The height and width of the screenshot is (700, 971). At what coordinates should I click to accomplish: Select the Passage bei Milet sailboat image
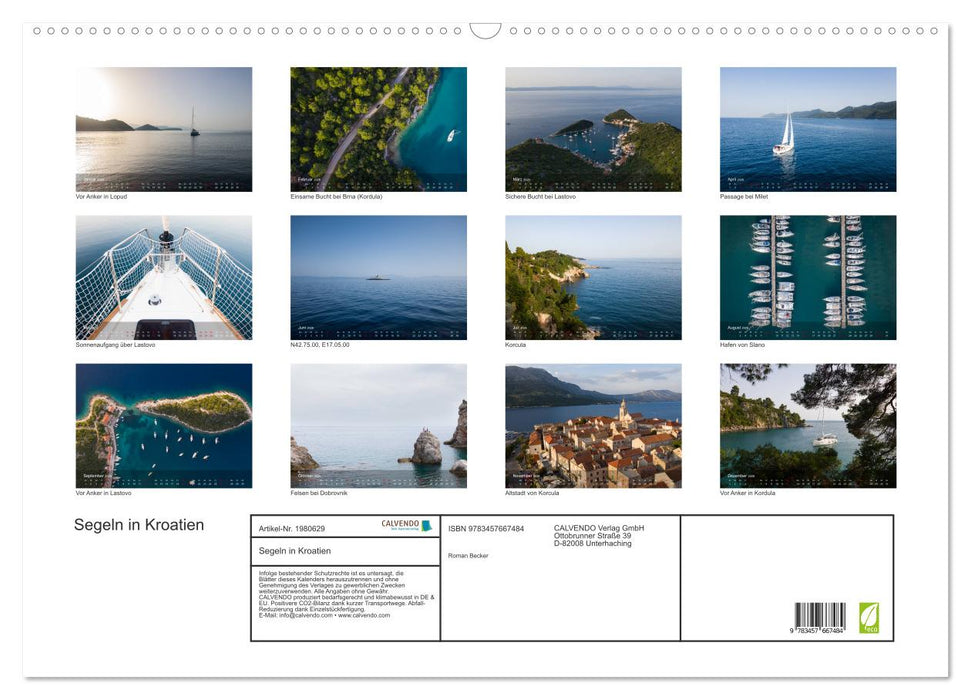click(806, 128)
